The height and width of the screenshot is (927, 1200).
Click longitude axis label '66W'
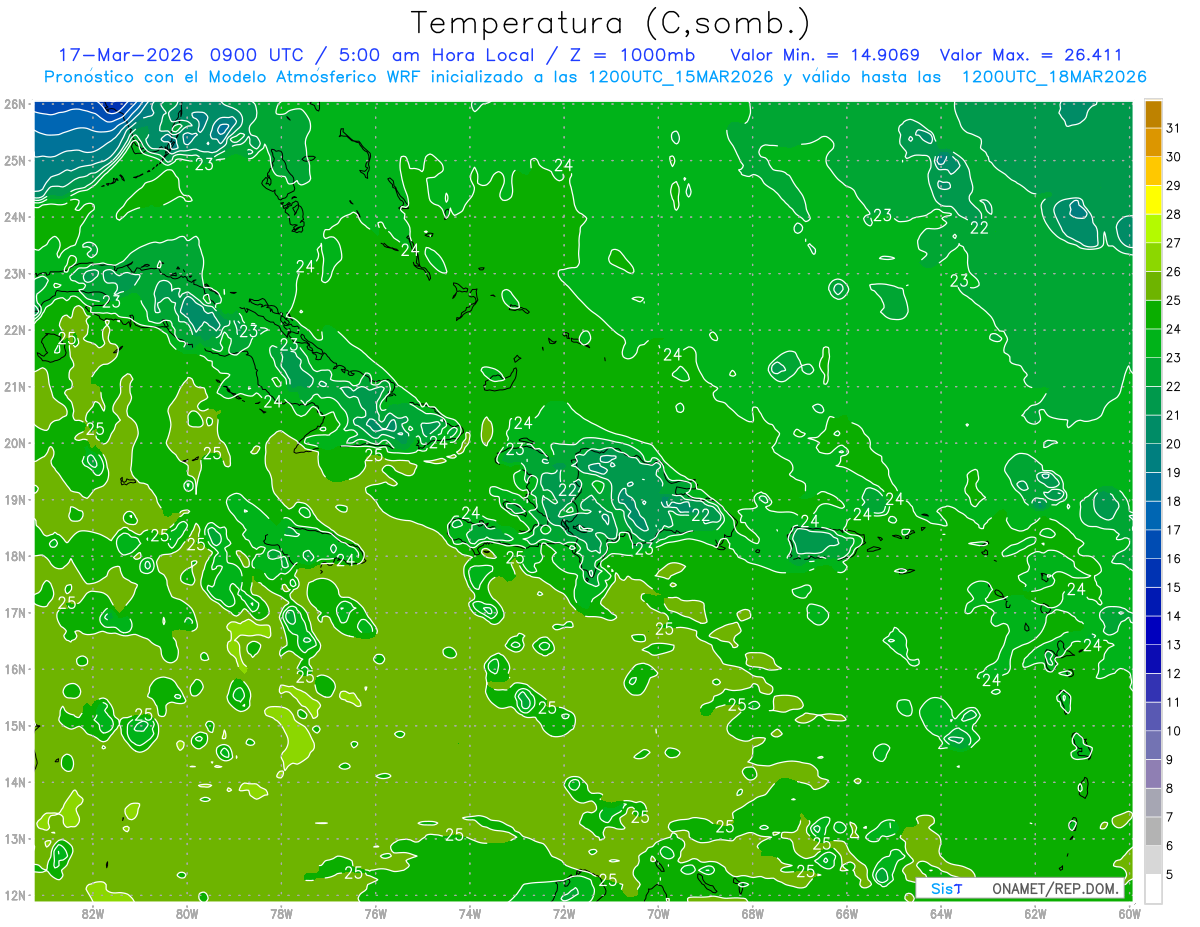tap(847, 913)
